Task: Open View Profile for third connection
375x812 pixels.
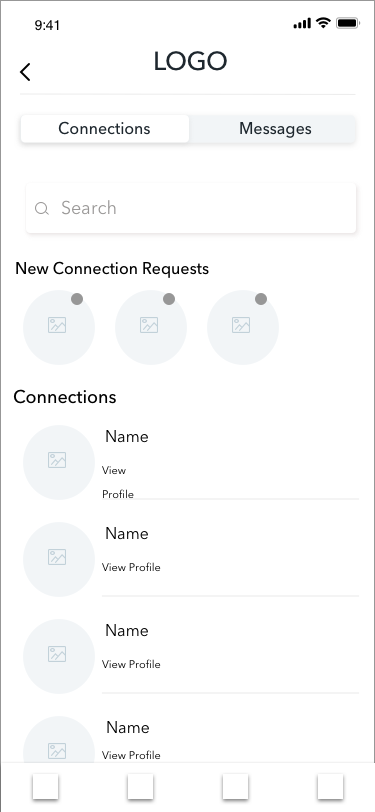Action: 131,664
